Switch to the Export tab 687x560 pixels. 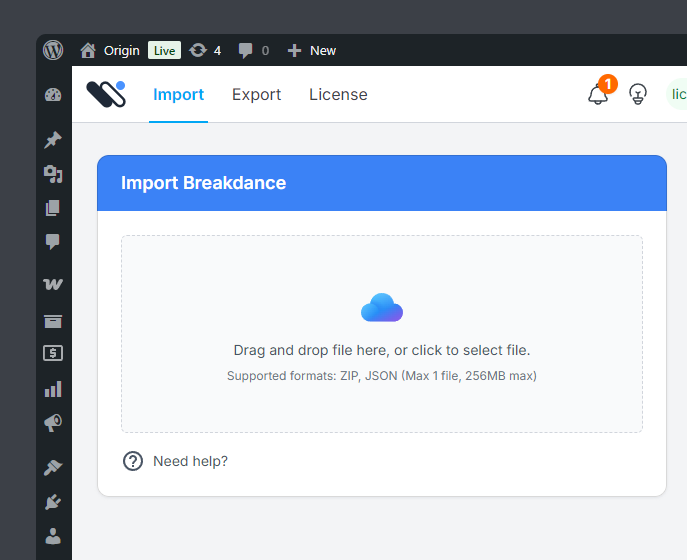[x=256, y=95]
